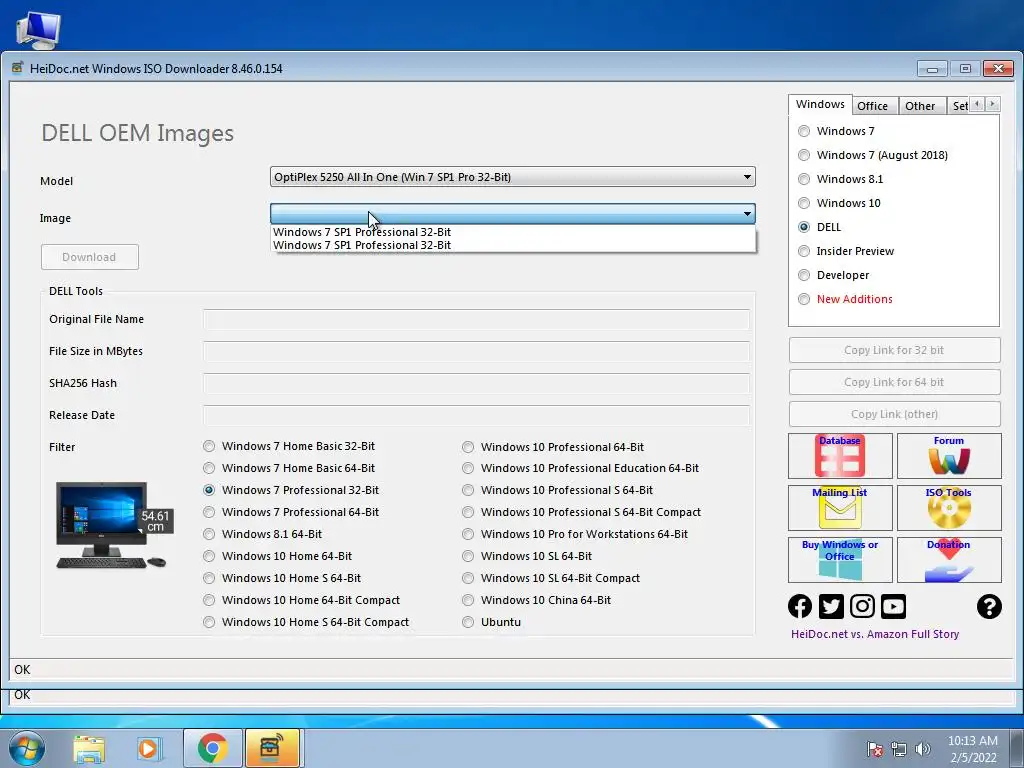The image size is (1024, 768).
Task: Click the Release Date field
Action: (x=476, y=415)
